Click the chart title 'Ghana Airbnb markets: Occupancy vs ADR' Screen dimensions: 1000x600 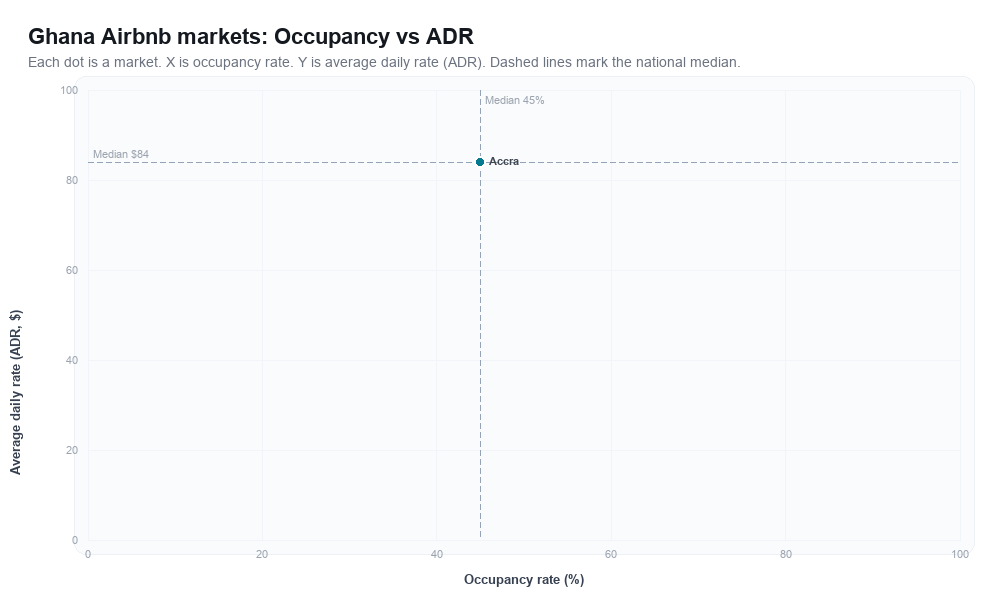coord(251,36)
